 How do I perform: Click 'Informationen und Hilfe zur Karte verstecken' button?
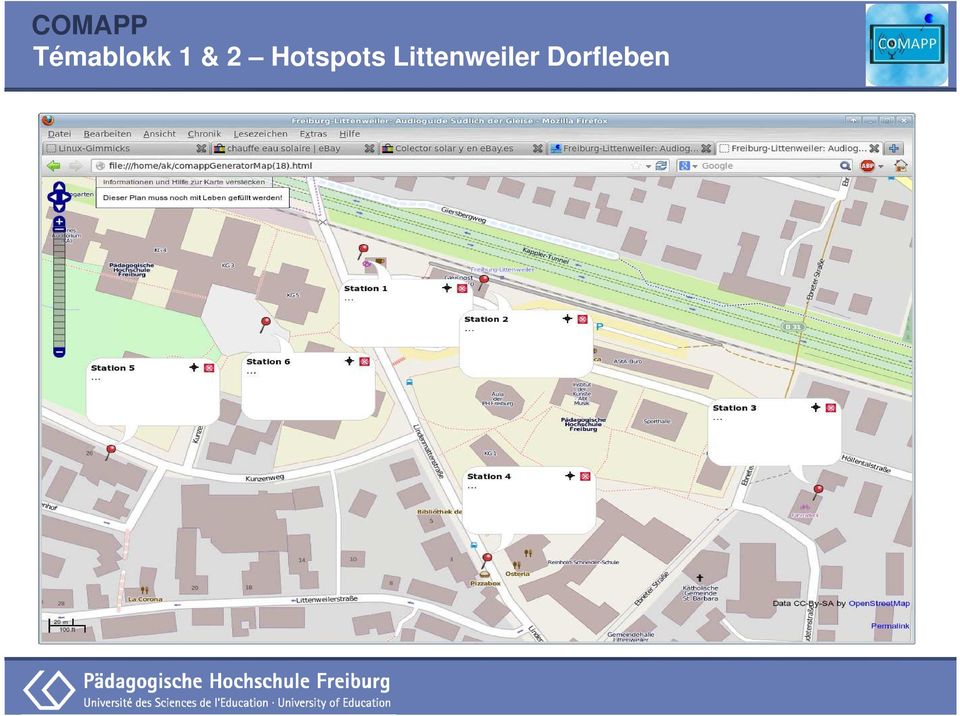coord(184,182)
